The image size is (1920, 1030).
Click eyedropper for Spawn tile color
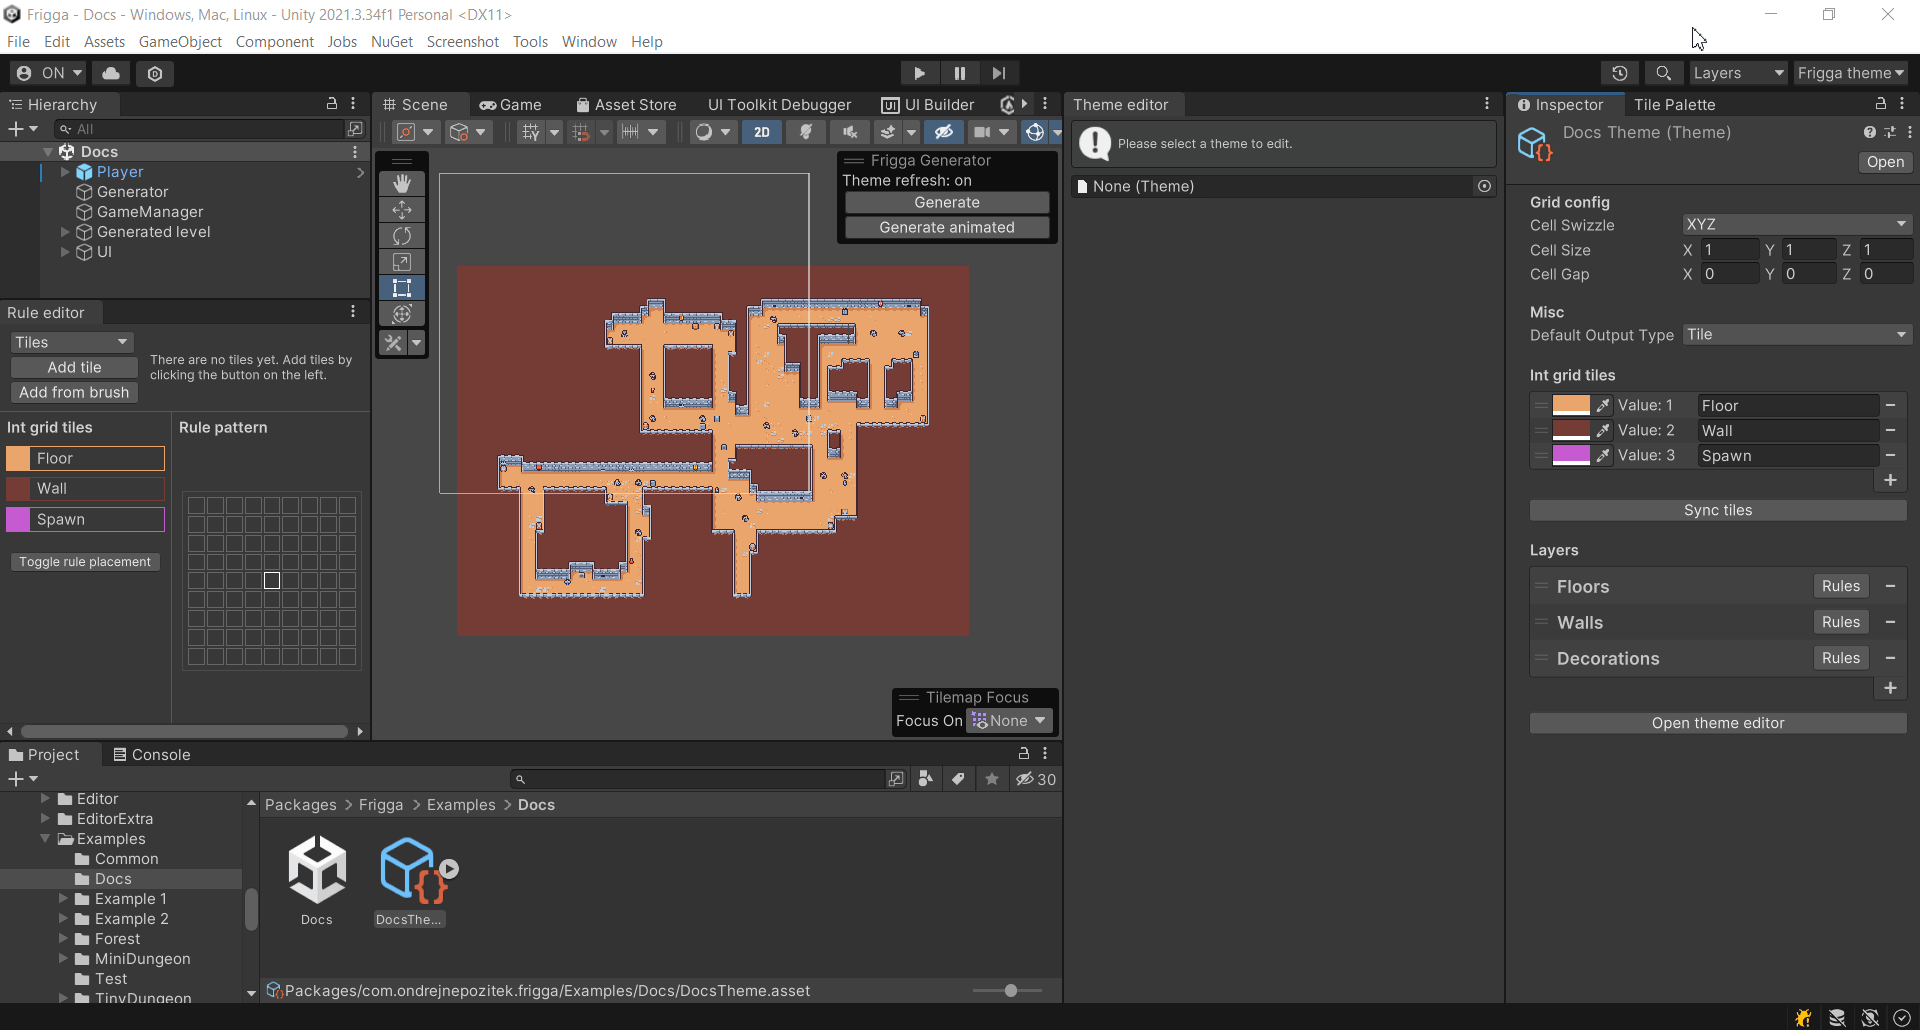(1603, 455)
